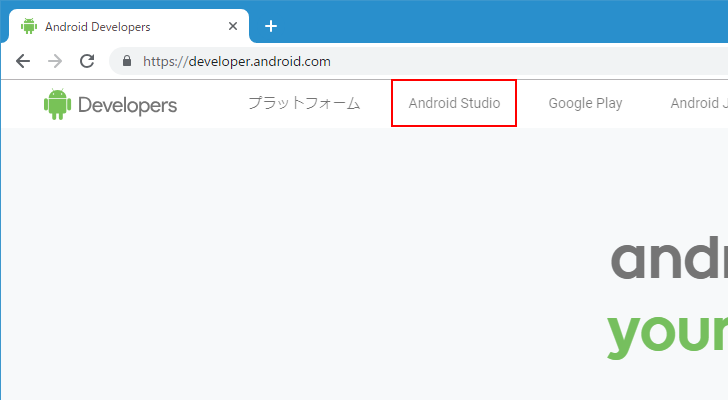Open the Android Studio nav link
This screenshot has width=728, height=400.
click(454, 103)
